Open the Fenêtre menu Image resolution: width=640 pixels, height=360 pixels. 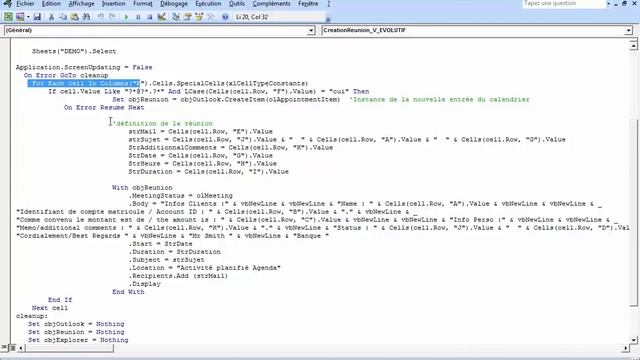[x=308, y=4]
